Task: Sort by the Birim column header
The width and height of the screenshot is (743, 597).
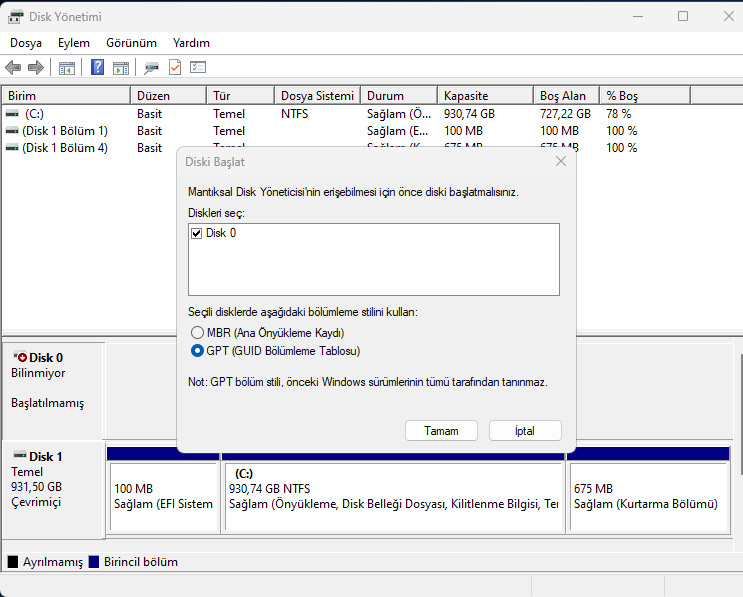Action: [66, 96]
